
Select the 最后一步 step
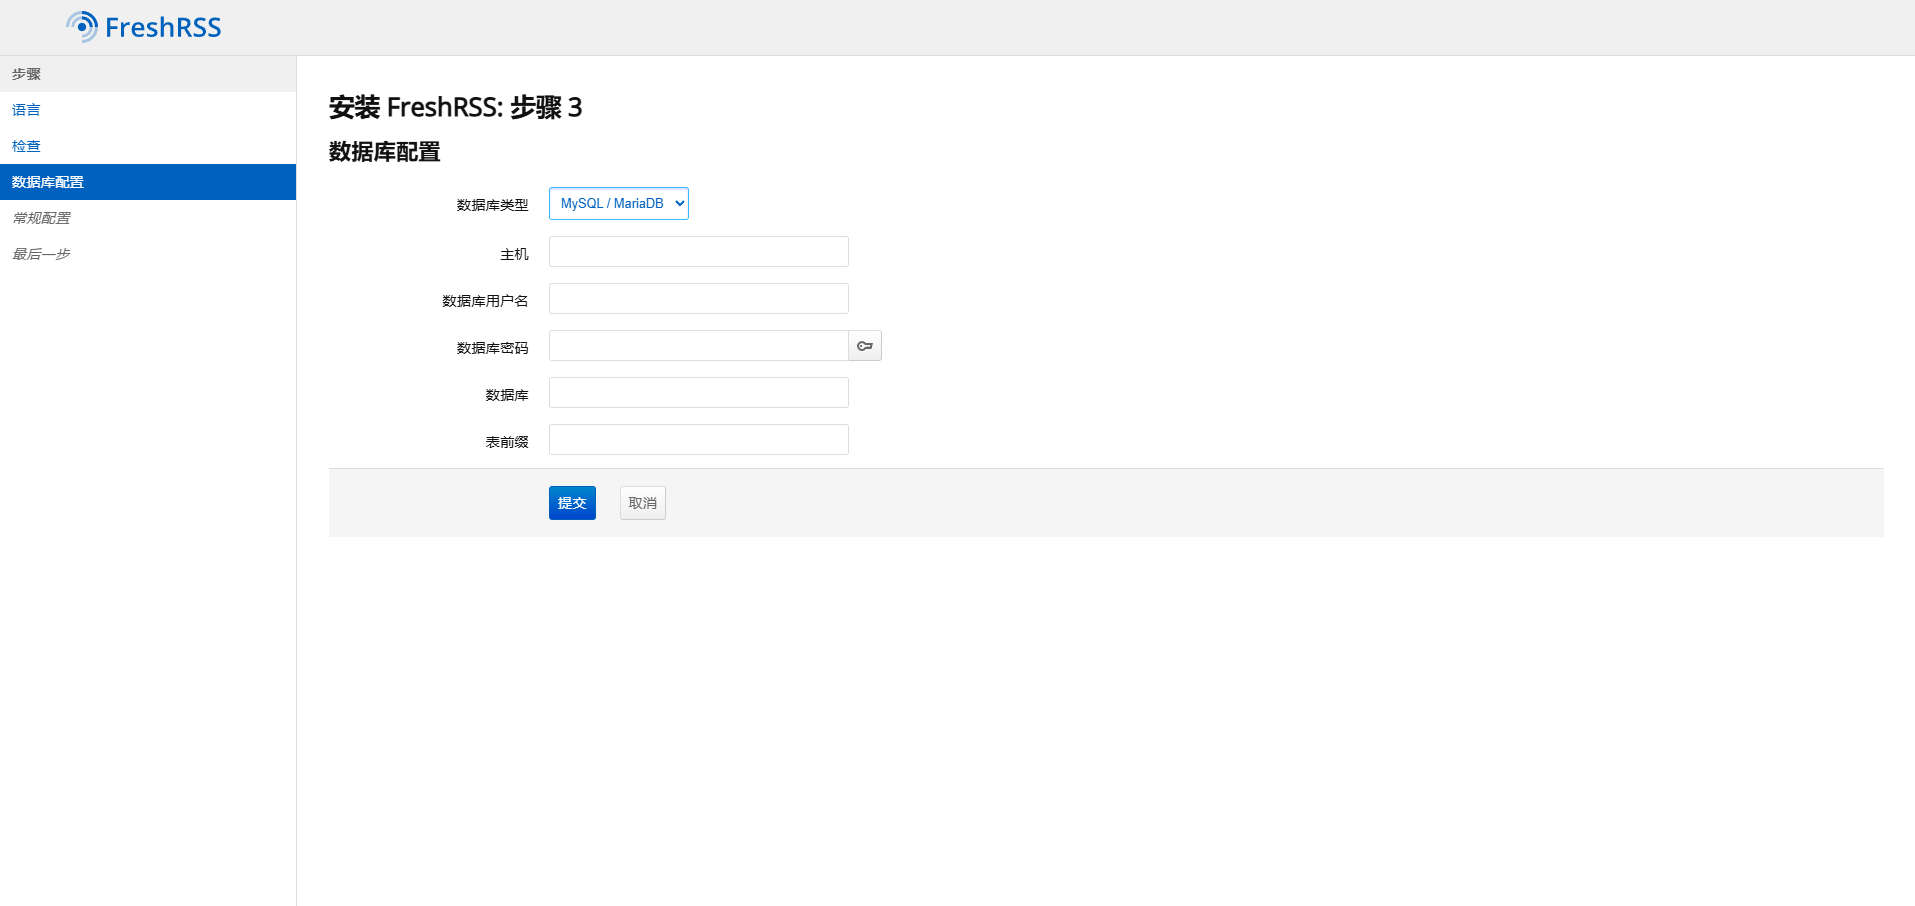tap(148, 254)
